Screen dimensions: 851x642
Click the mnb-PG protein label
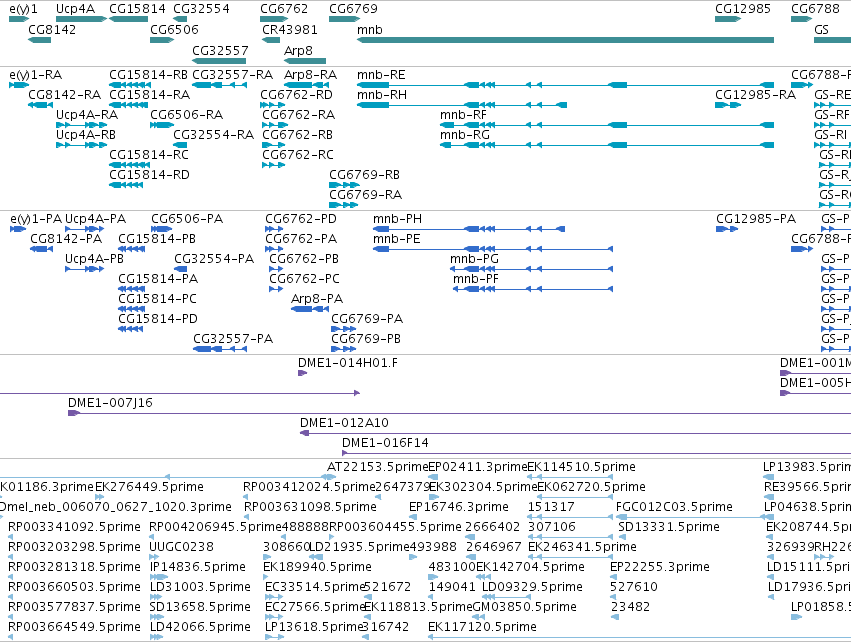[474, 259]
